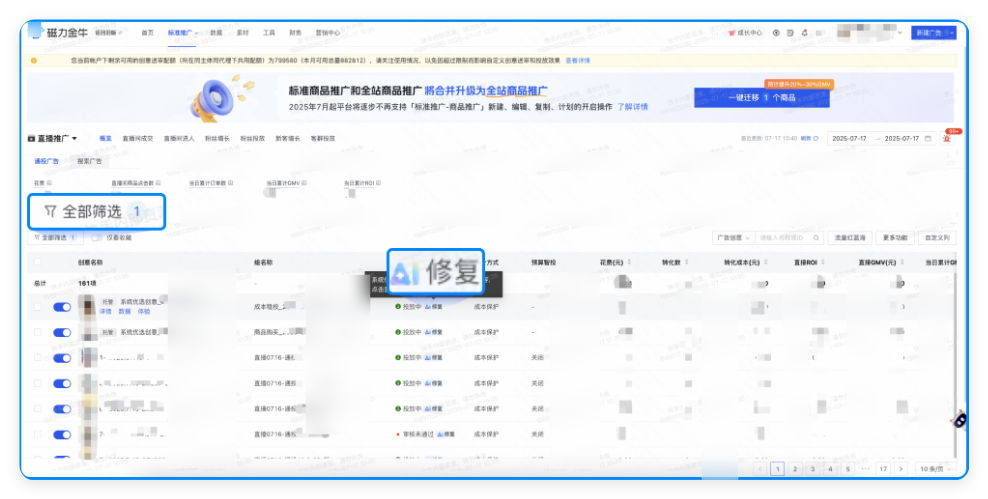Open the account switcher beside the 磁力金牛 logo

point(108,33)
